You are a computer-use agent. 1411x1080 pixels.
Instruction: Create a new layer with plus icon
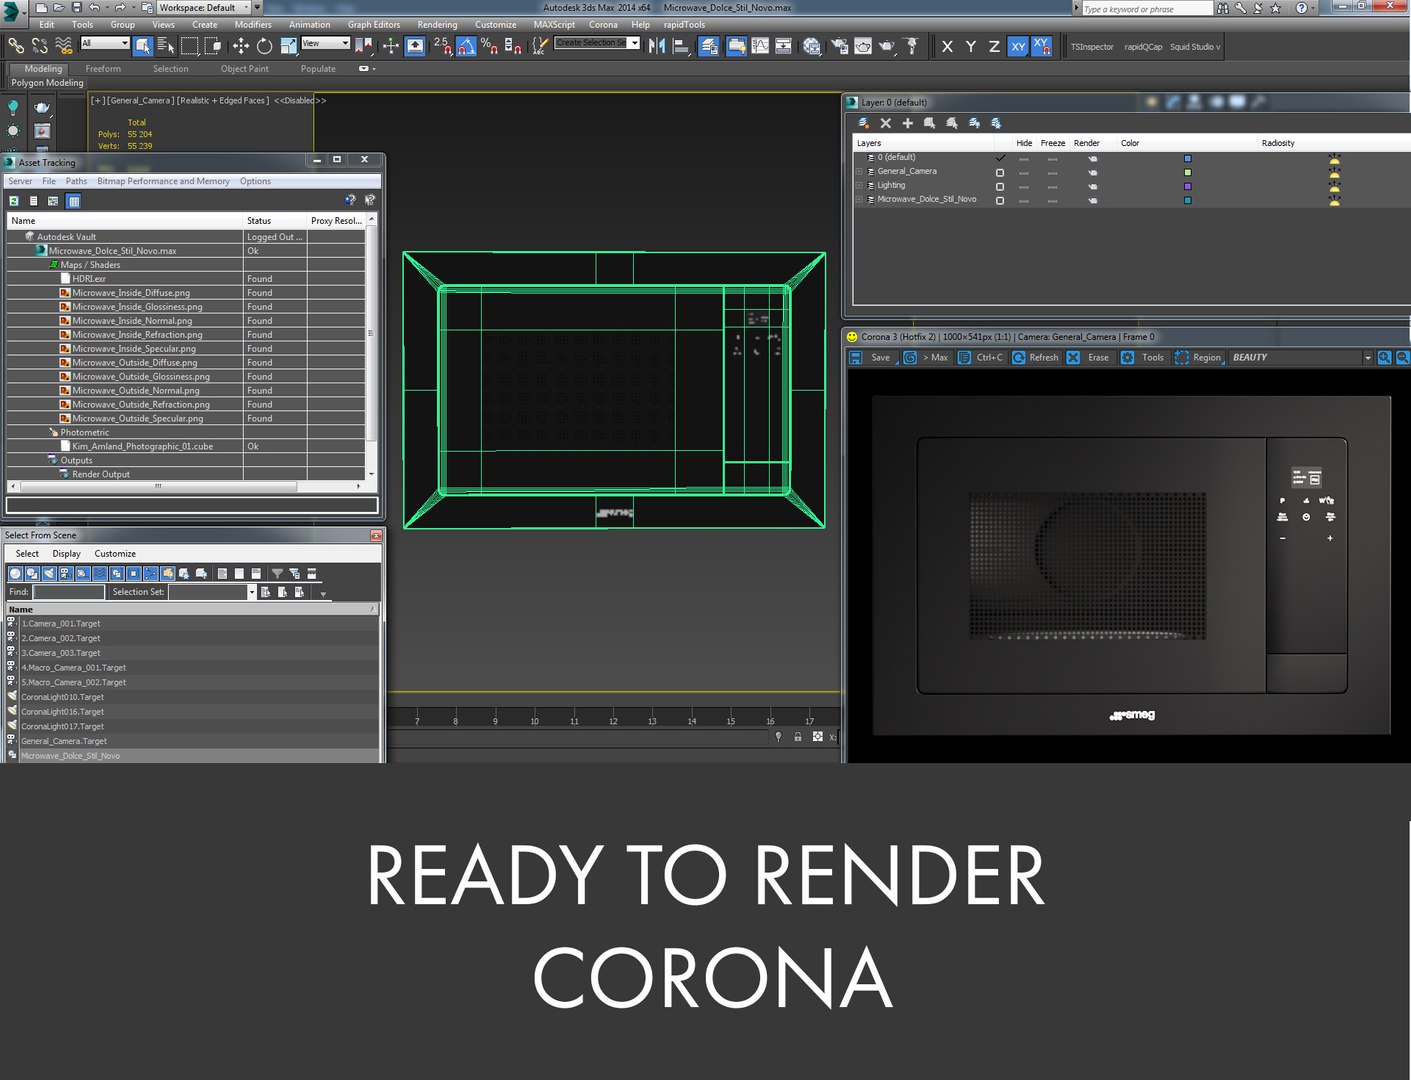pos(907,123)
